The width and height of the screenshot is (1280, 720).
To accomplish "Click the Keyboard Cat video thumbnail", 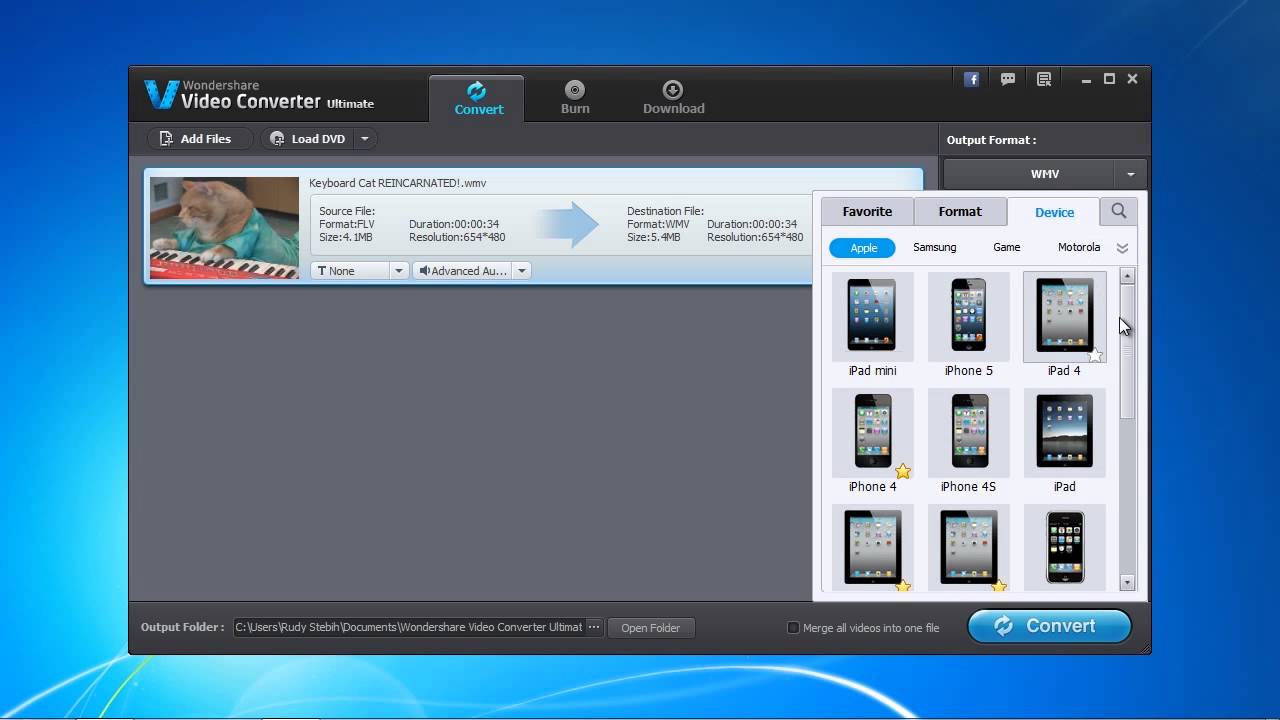I will click(224, 228).
